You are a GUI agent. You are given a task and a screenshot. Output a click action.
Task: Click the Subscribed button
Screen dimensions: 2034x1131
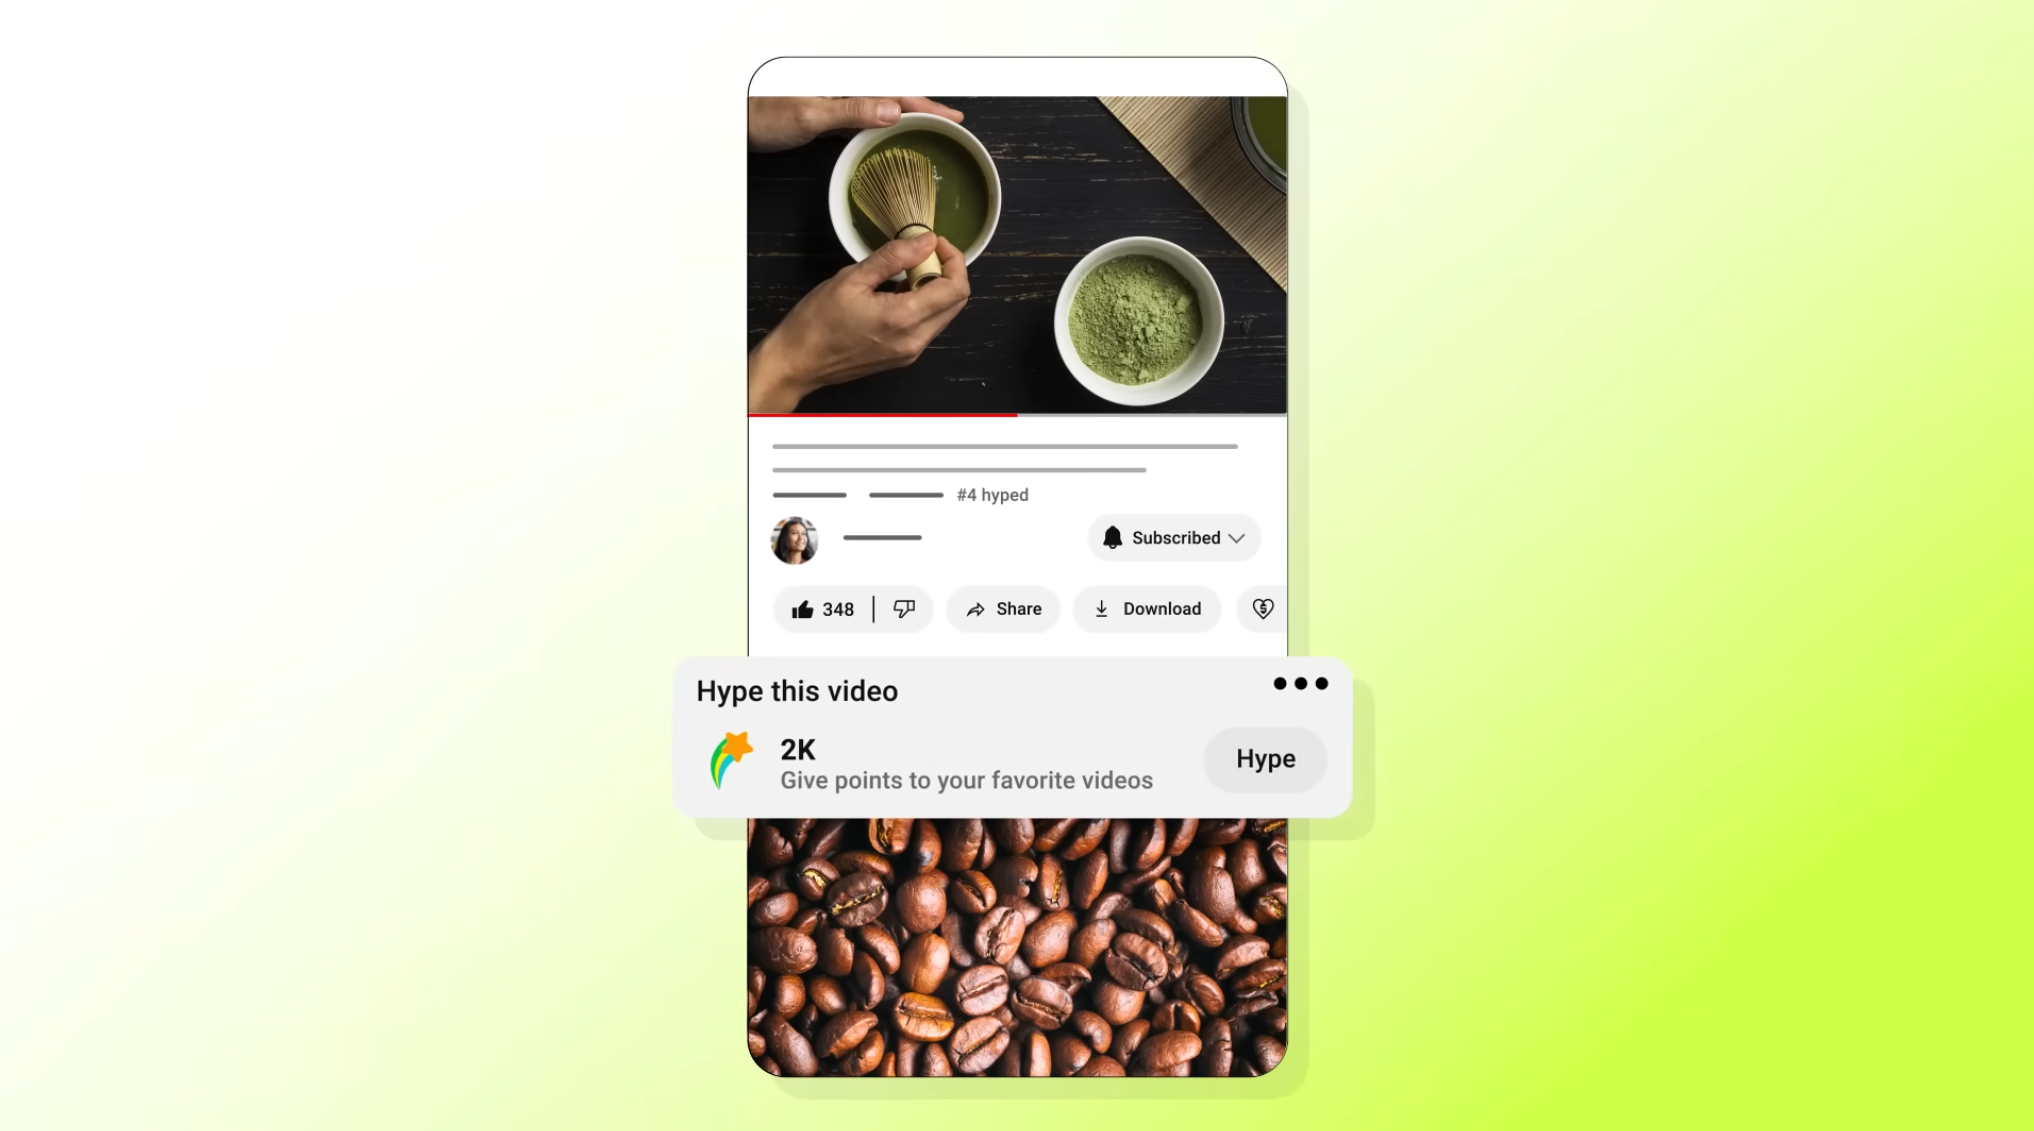[1174, 536]
